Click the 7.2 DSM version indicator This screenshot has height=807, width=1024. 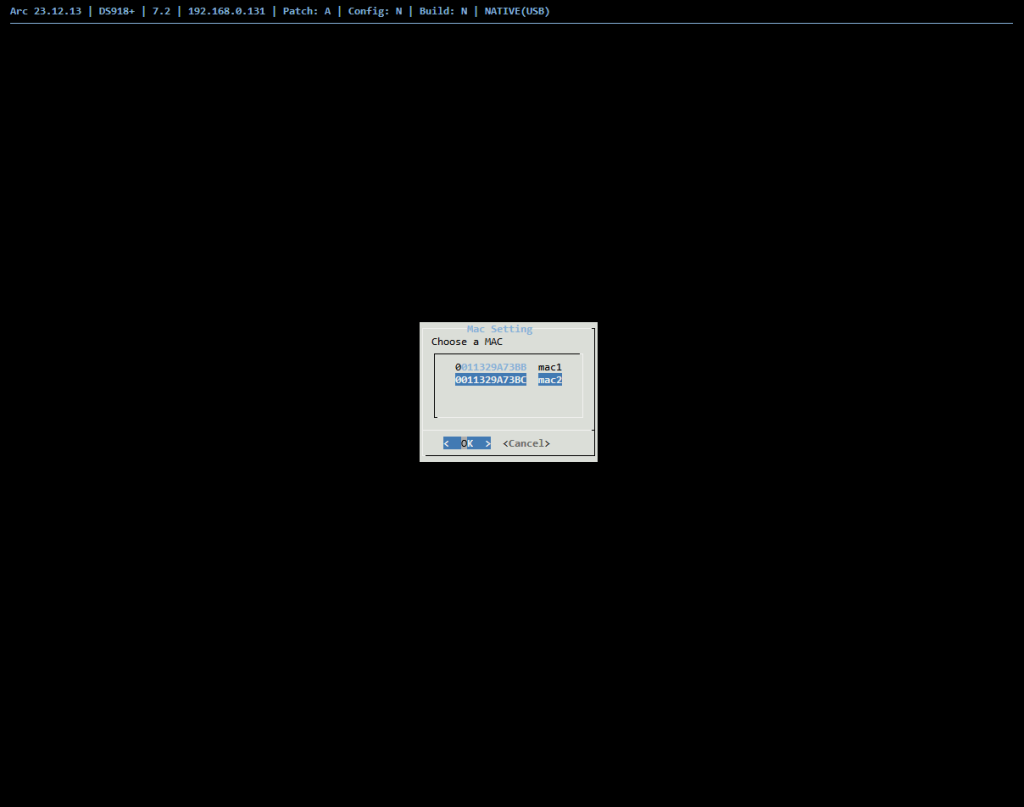161,11
